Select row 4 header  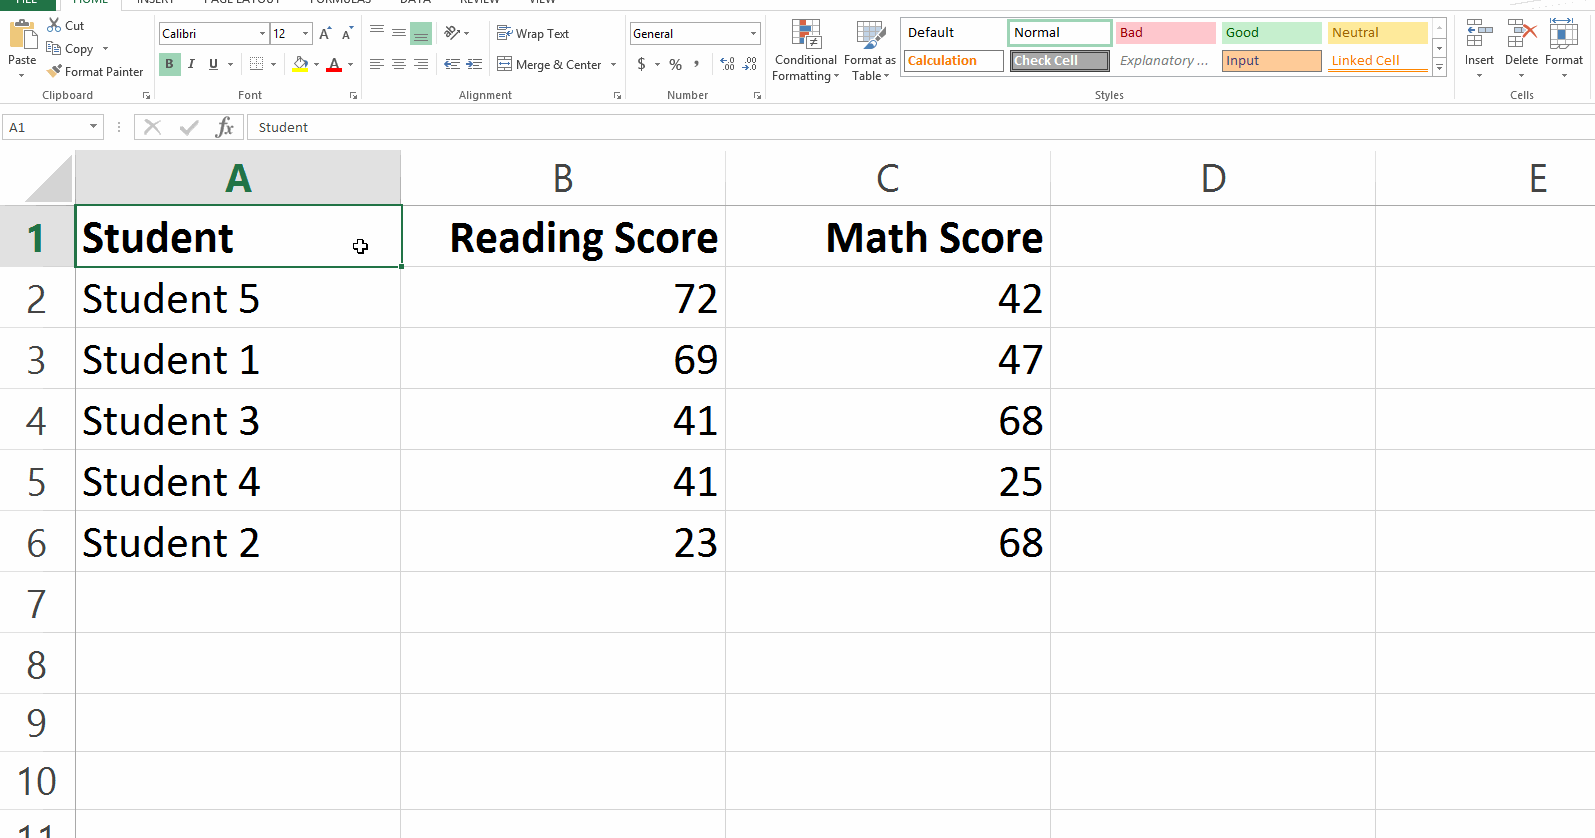(x=37, y=420)
